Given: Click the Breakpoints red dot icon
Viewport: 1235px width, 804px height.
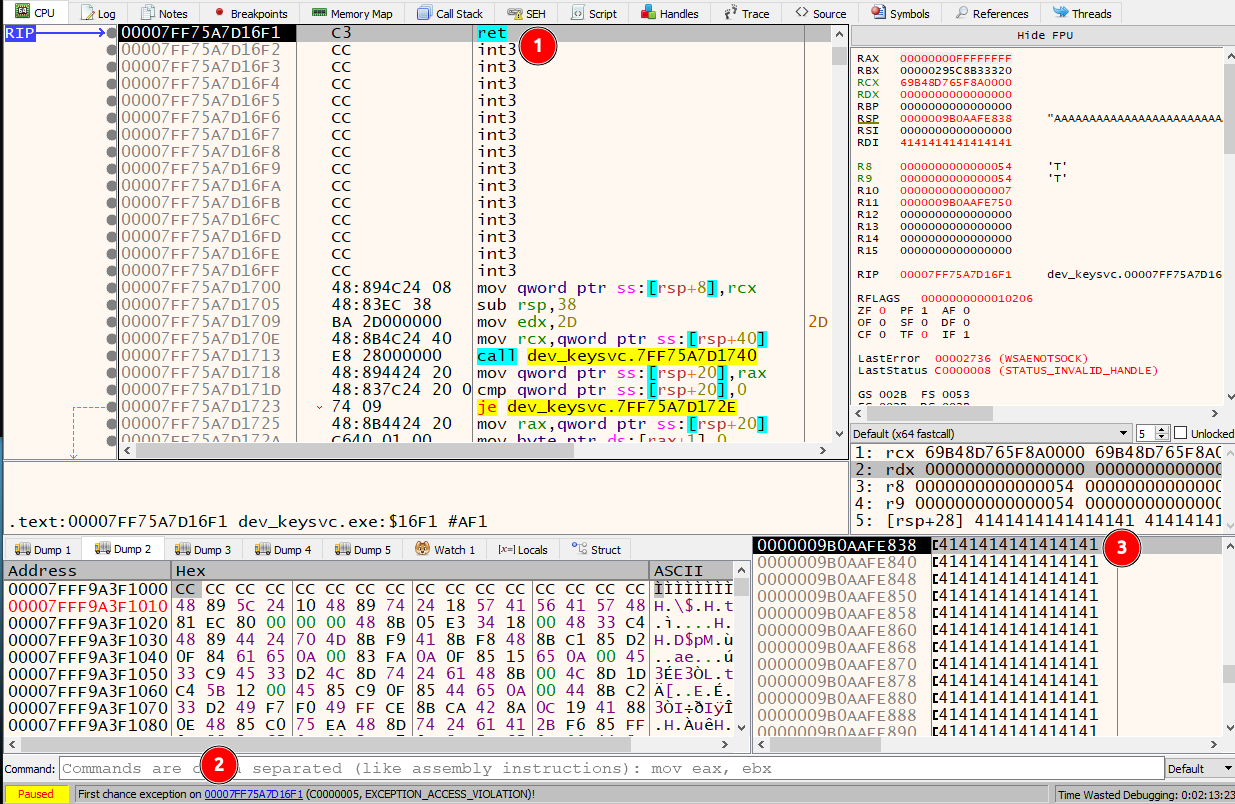Looking at the screenshot, I should [217, 13].
